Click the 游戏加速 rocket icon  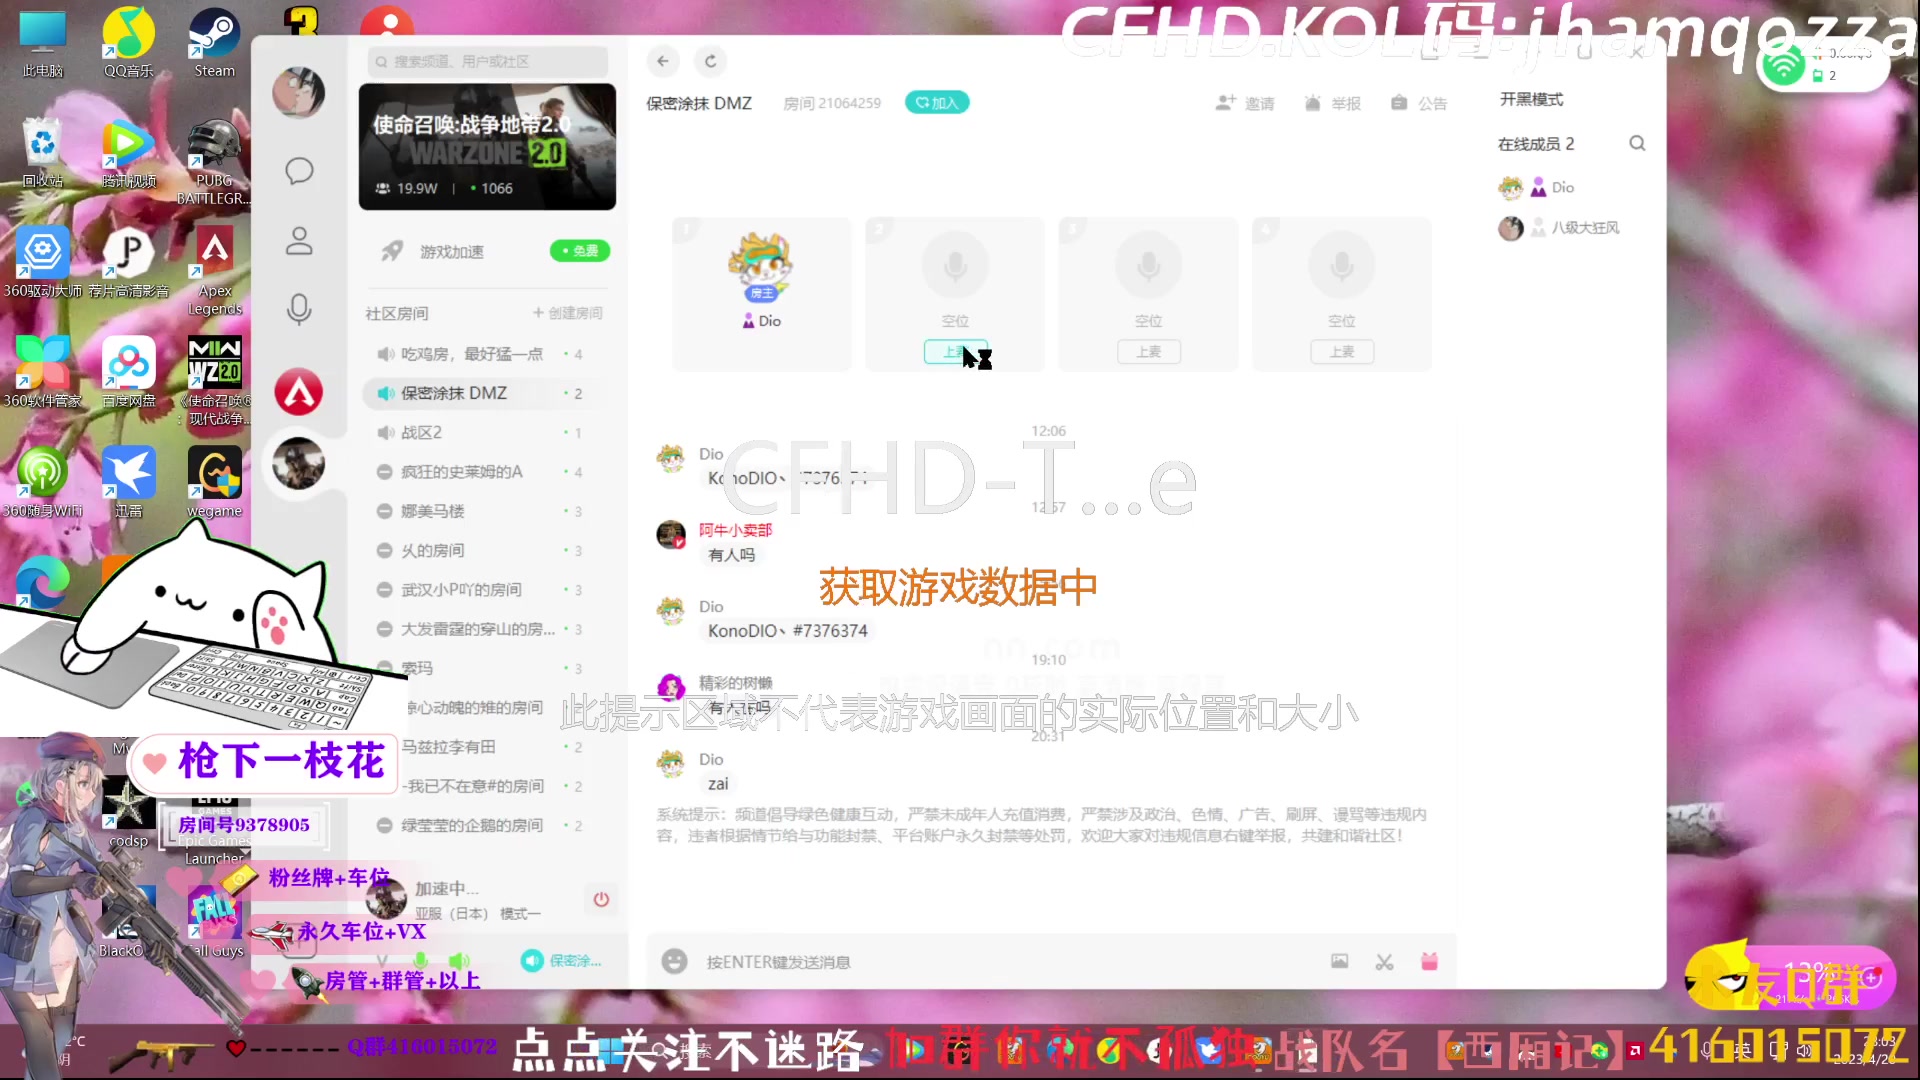pos(392,251)
